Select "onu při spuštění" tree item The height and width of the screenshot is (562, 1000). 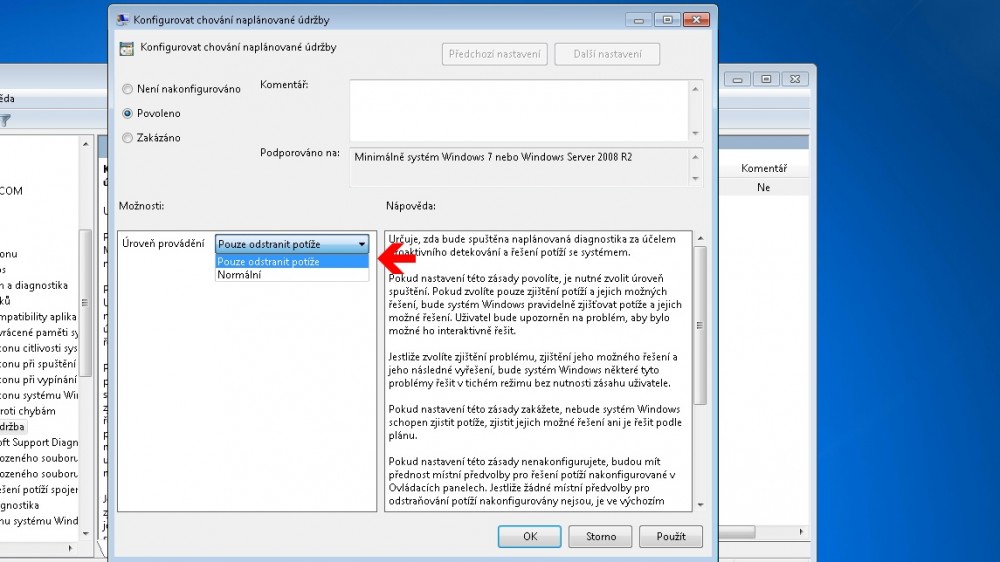[x=38, y=364]
